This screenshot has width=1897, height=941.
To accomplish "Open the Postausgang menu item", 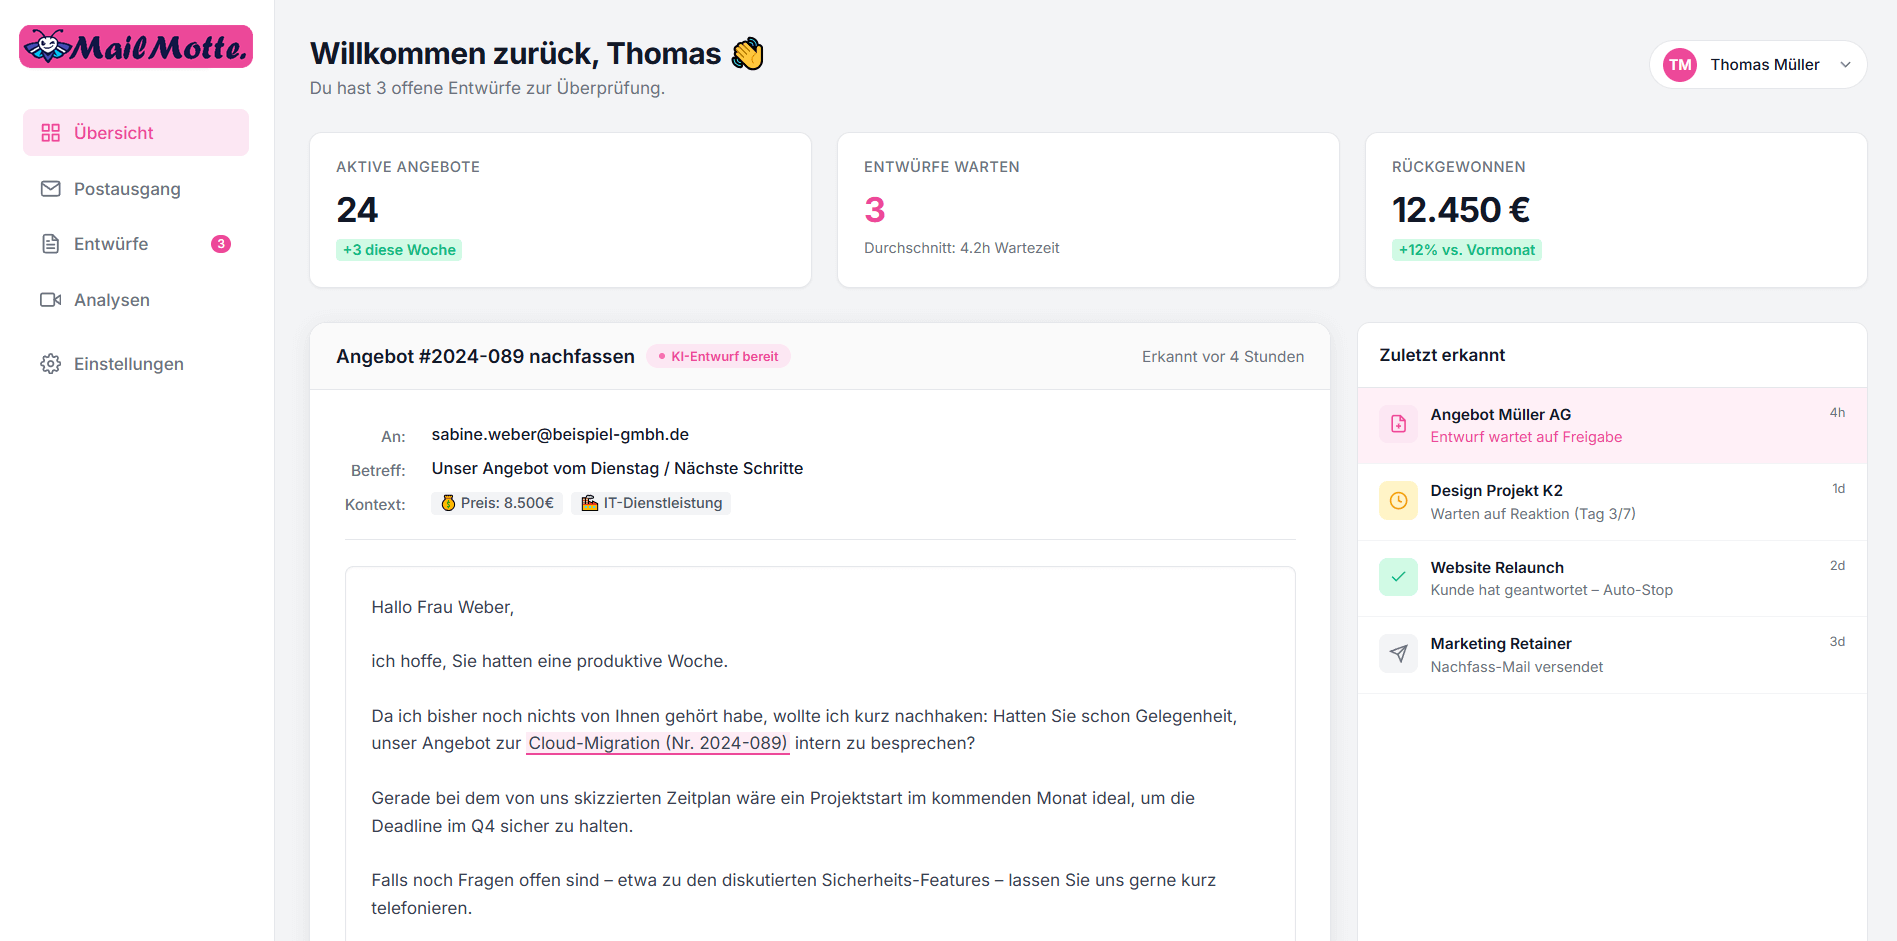I will click(127, 189).
